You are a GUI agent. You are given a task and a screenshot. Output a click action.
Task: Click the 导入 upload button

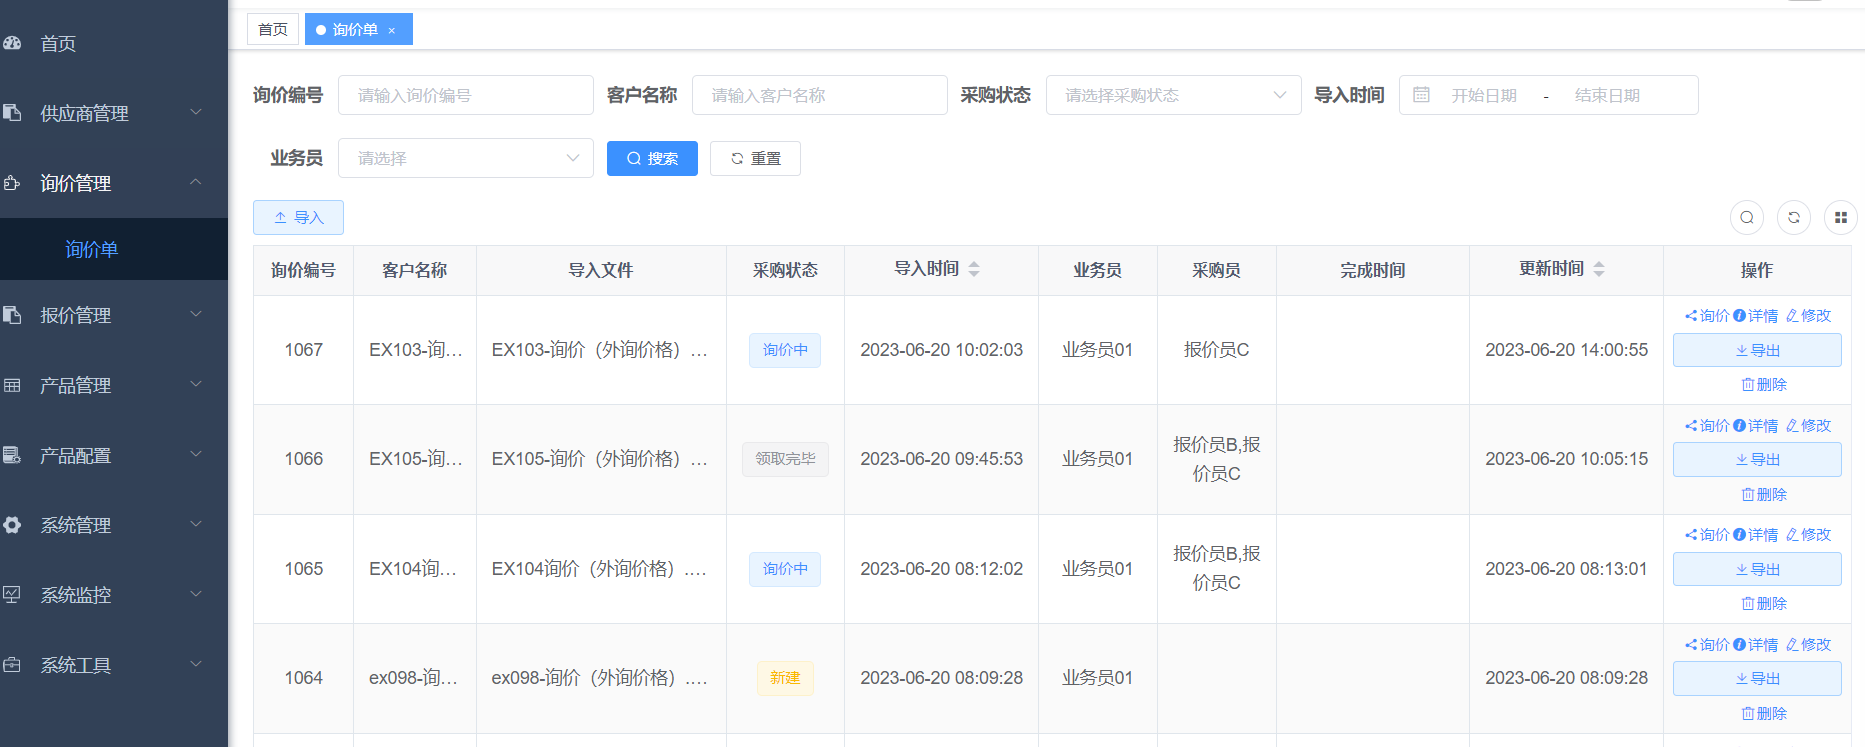[298, 217]
